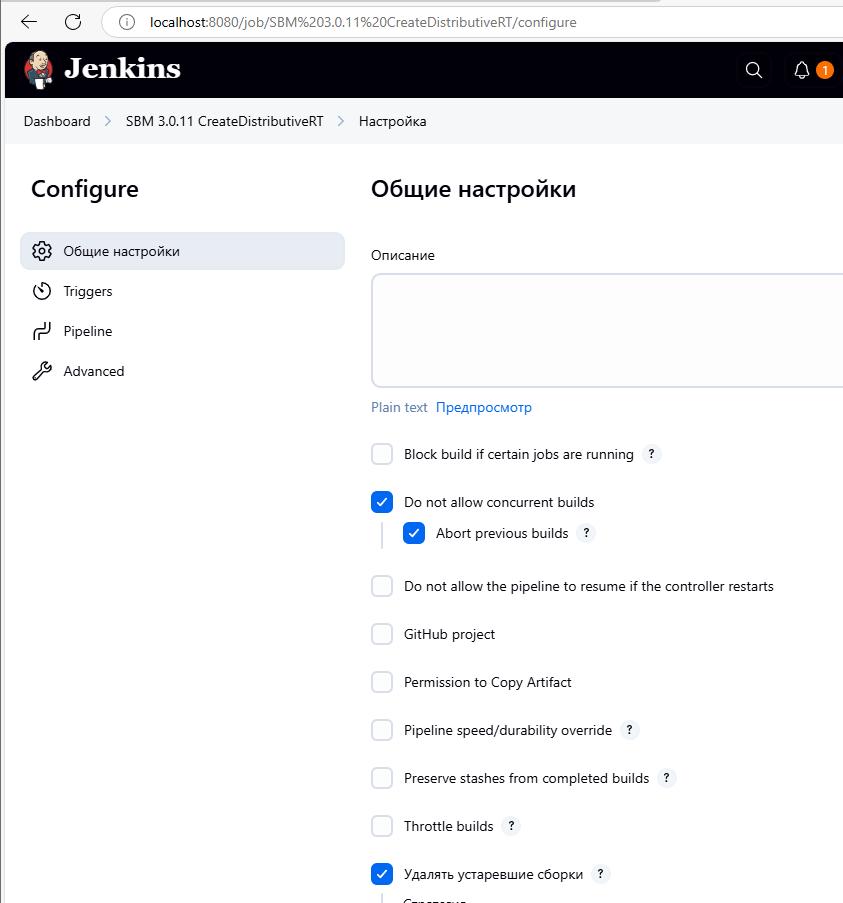
Task: Expand breadcrumb chevron after Dashboard
Action: click(108, 121)
